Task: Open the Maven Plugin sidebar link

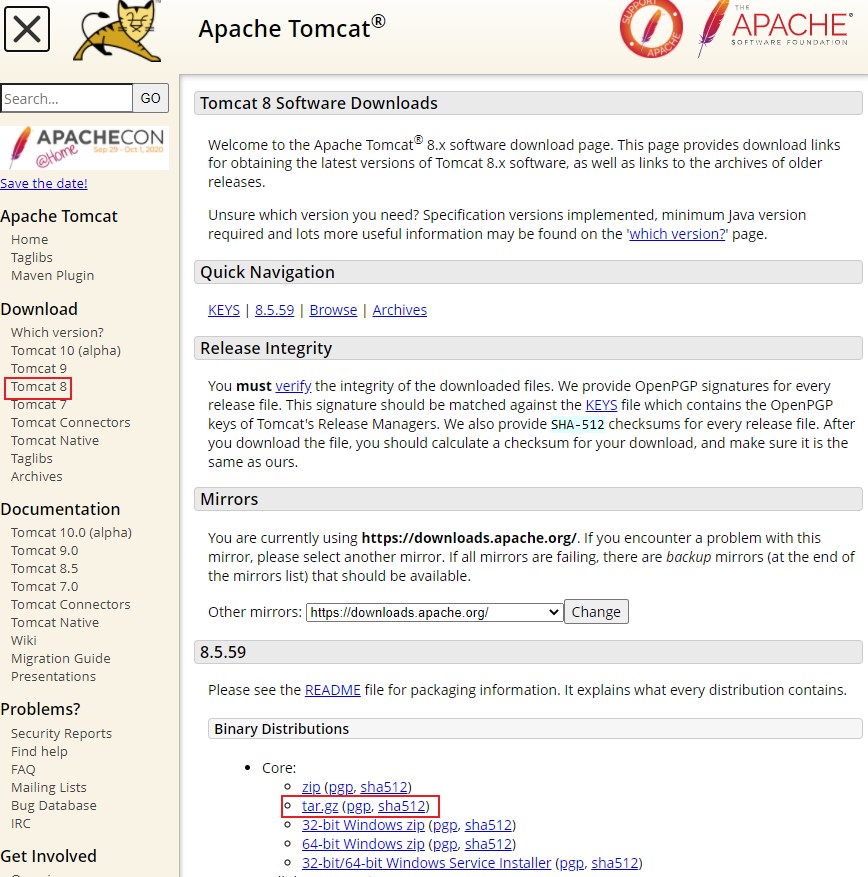Action: click(x=53, y=275)
